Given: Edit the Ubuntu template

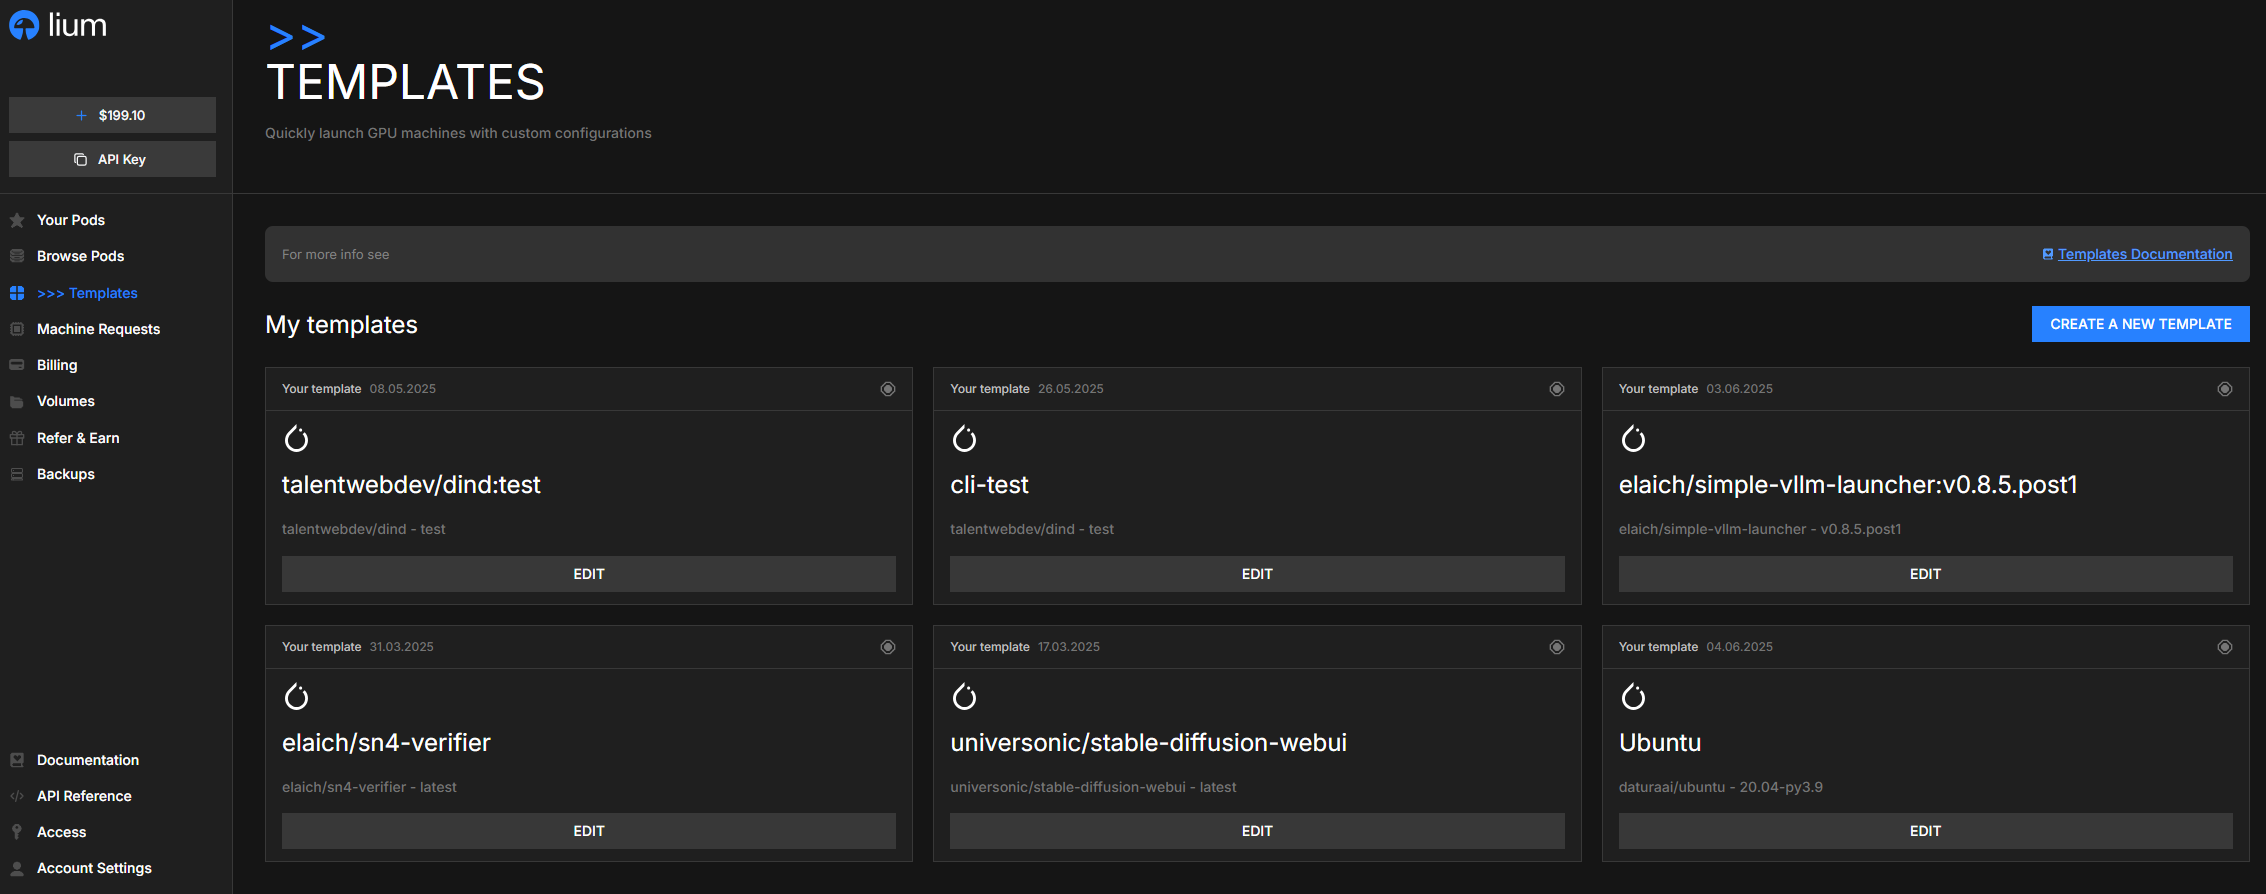Looking at the screenshot, I should (1925, 831).
